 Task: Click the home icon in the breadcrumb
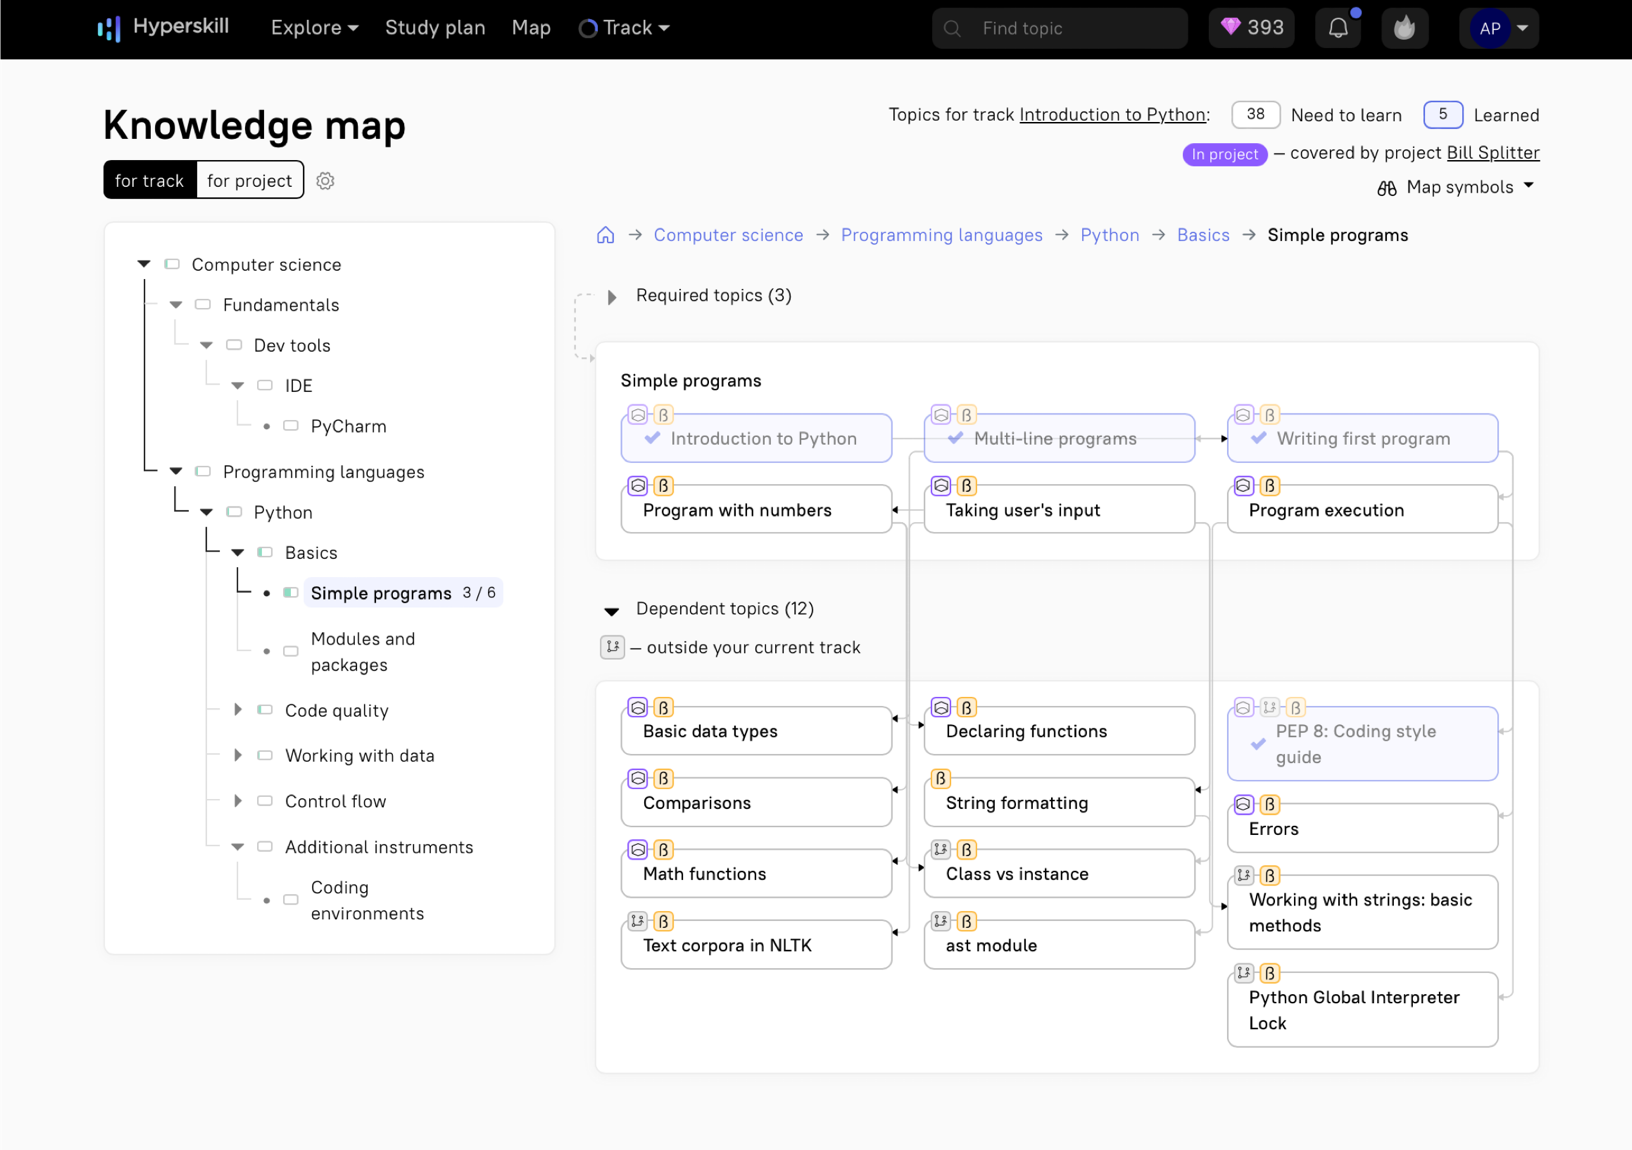(605, 234)
